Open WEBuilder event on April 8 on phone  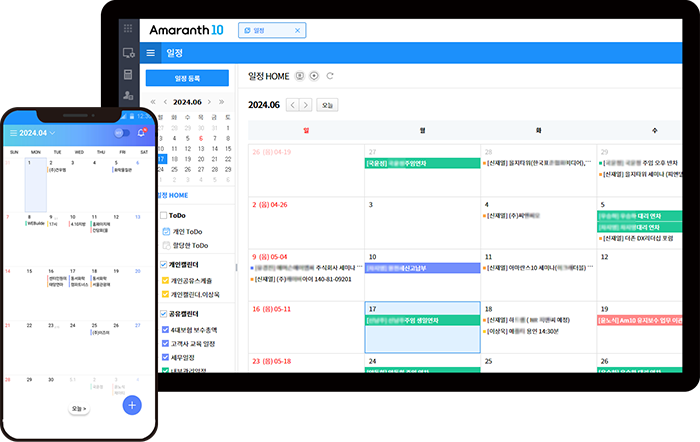point(35,223)
